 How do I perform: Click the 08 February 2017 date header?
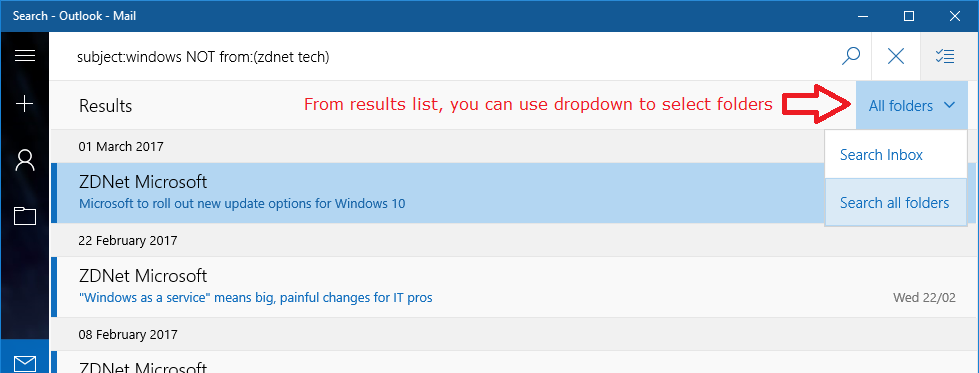(x=128, y=335)
